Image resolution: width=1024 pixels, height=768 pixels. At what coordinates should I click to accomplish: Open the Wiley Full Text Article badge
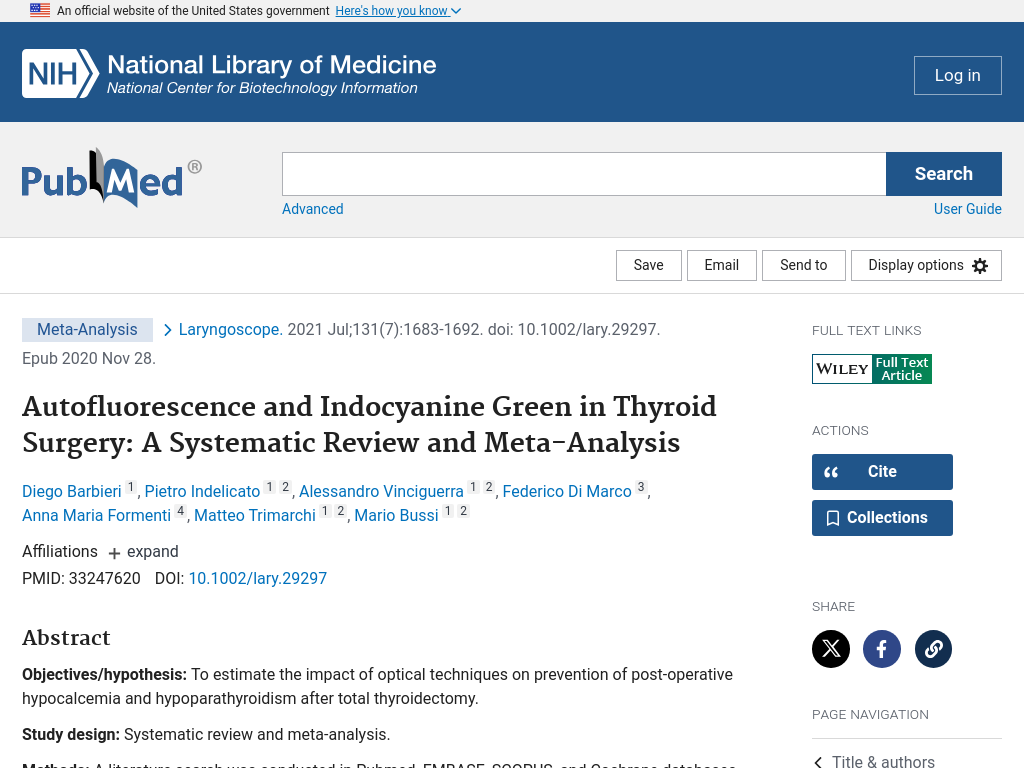871,369
